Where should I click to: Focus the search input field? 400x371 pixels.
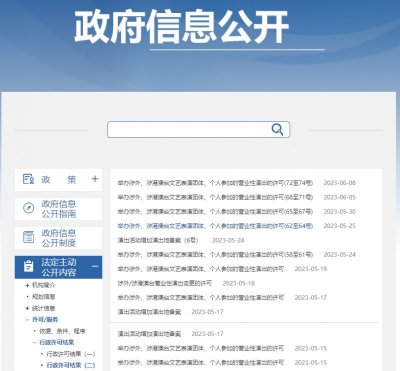(x=189, y=130)
